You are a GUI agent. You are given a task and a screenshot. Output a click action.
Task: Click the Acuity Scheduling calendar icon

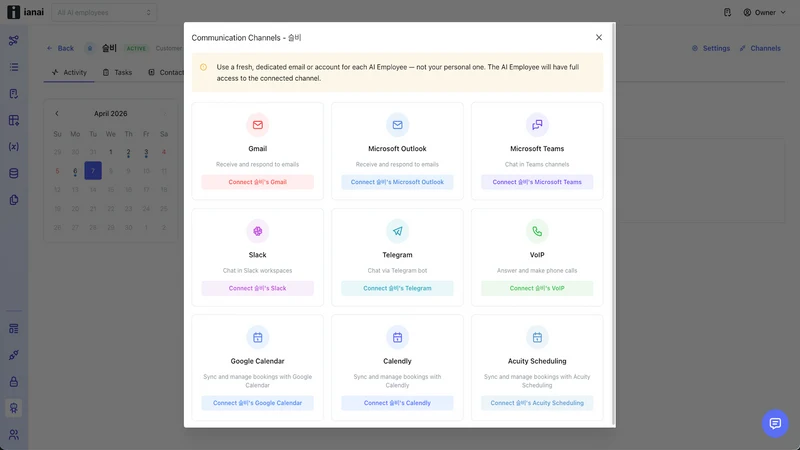pyautogui.click(x=537, y=337)
